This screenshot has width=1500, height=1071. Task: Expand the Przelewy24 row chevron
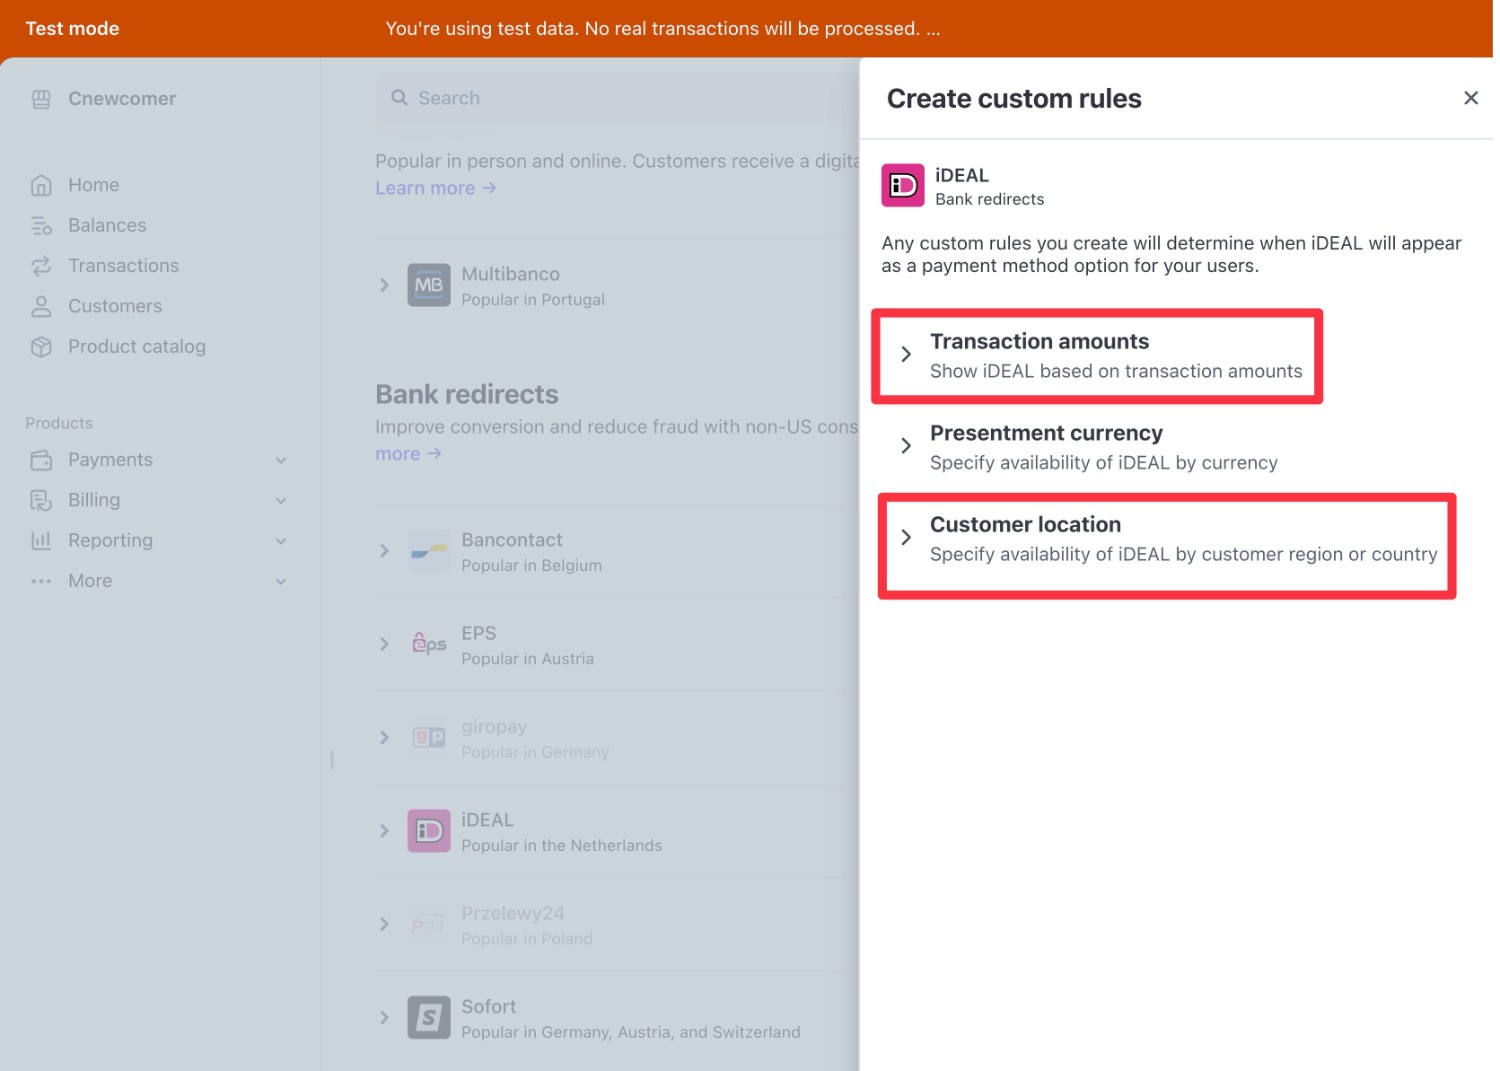[x=384, y=925]
